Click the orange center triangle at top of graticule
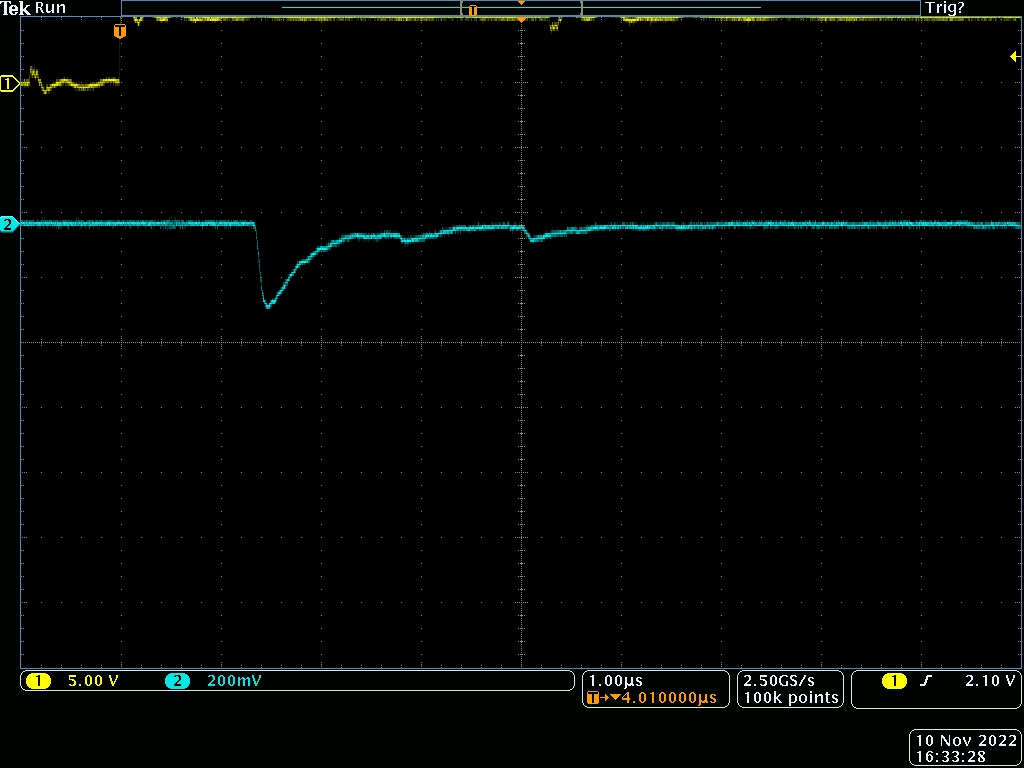 pos(521,20)
